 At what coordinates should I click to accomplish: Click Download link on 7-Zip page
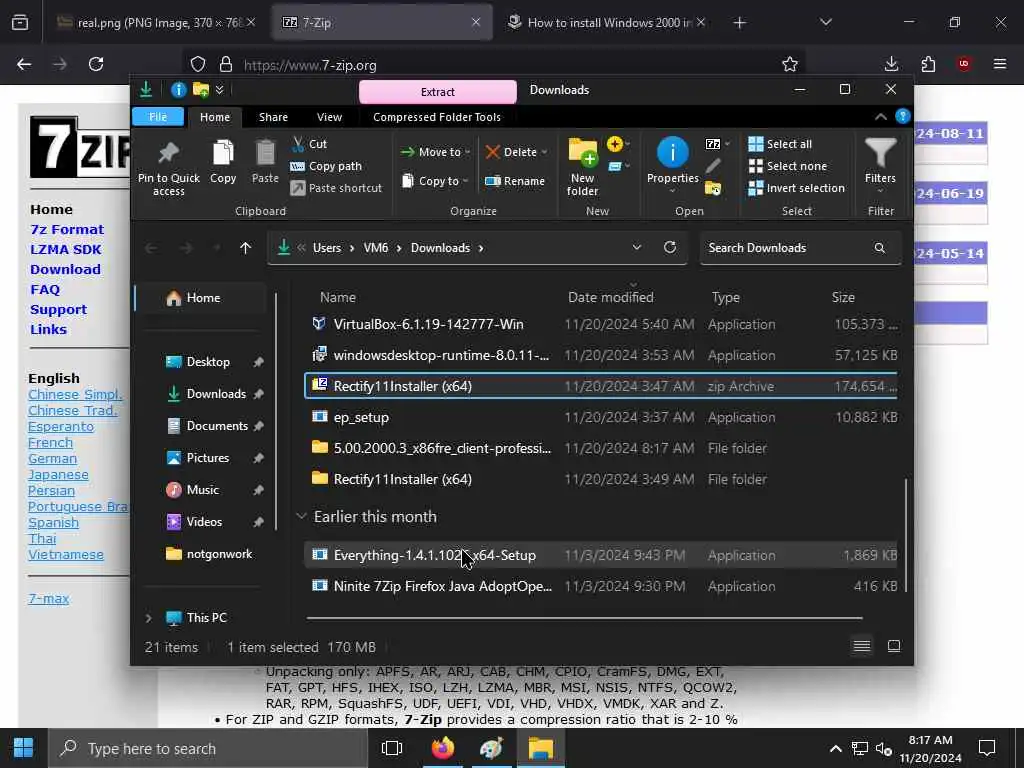click(65, 269)
